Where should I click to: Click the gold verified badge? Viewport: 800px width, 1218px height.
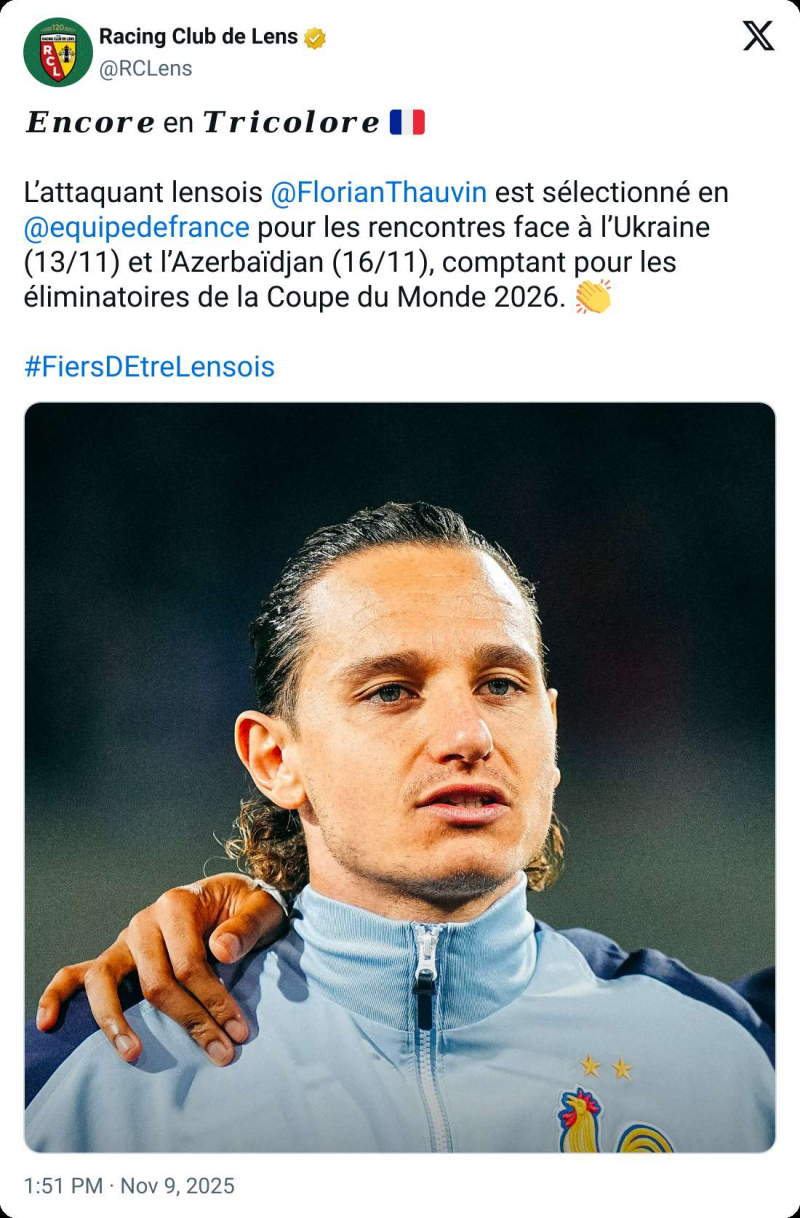tap(316, 38)
